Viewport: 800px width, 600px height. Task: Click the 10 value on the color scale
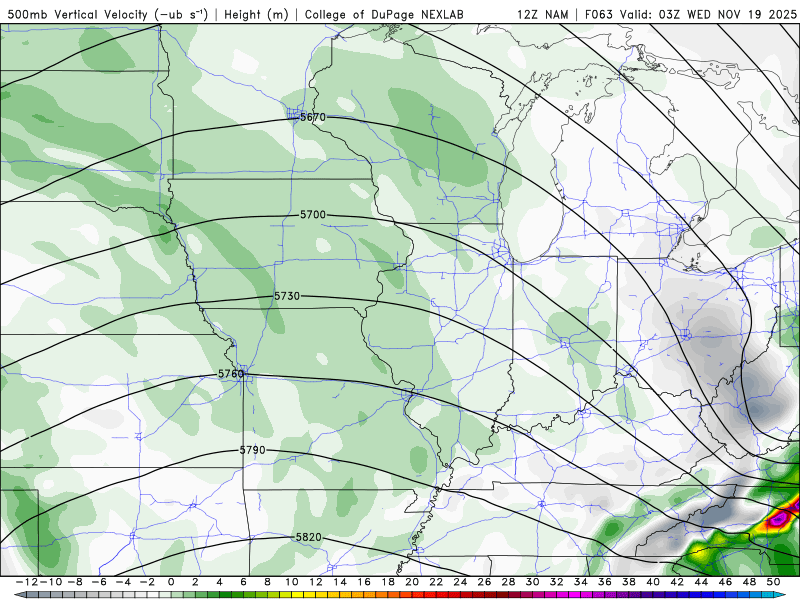pyautogui.click(x=291, y=582)
